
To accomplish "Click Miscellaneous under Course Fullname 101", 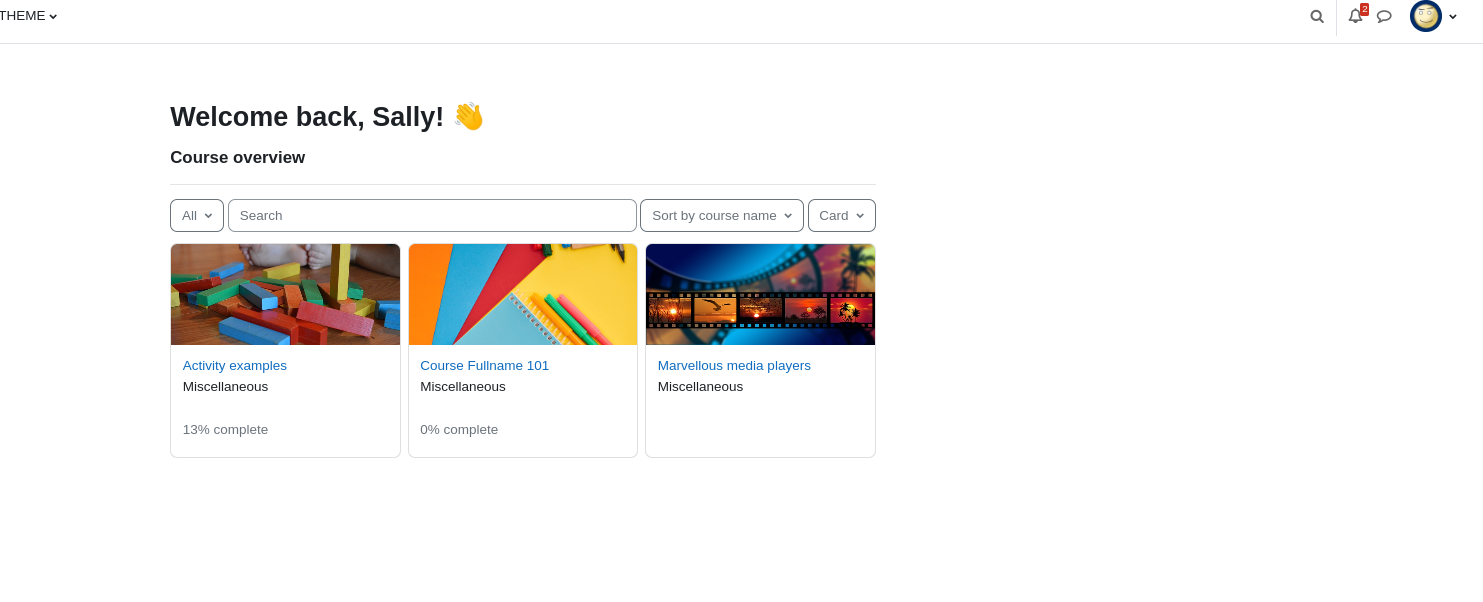I will pyautogui.click(x=463, y=386).
